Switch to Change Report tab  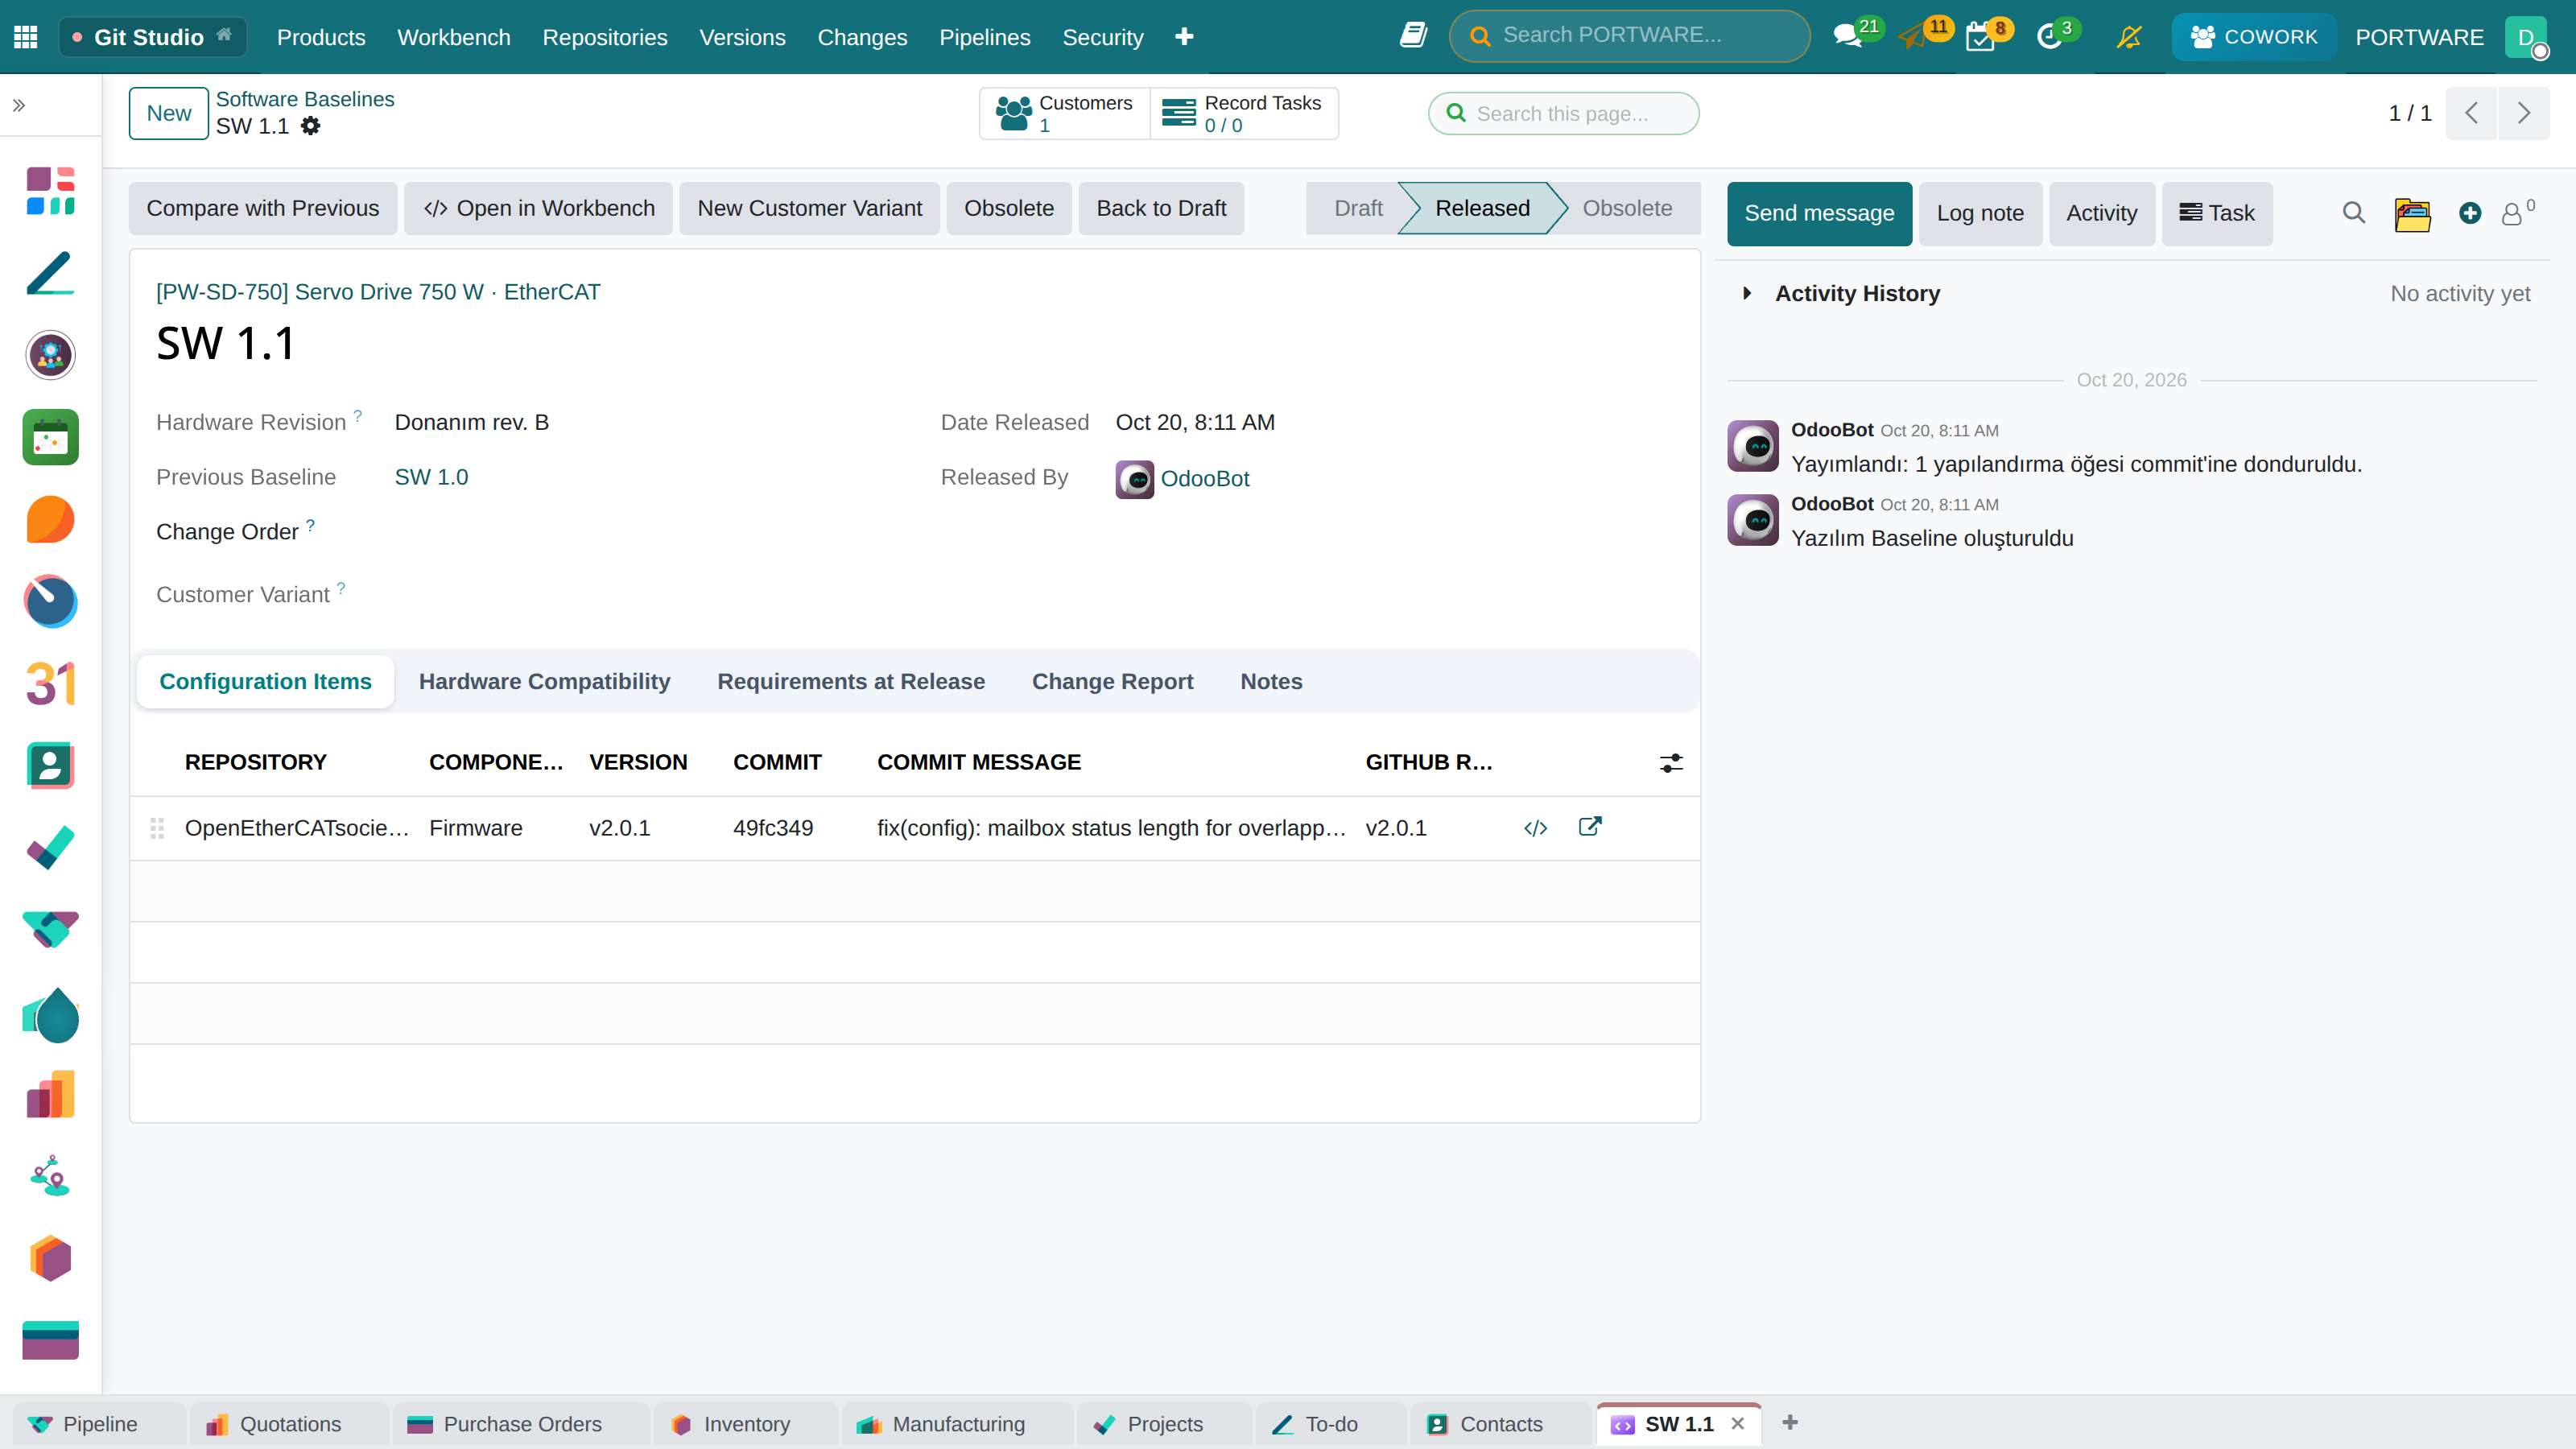click(1112, 682)
